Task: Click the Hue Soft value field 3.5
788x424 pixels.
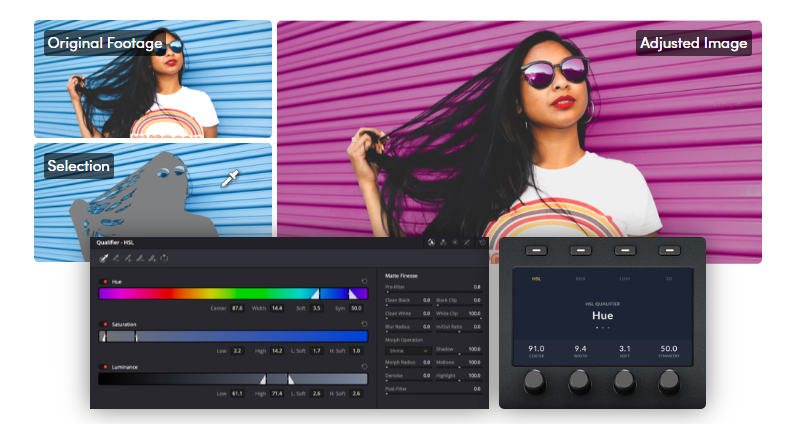Action: [x=317, y=308]
